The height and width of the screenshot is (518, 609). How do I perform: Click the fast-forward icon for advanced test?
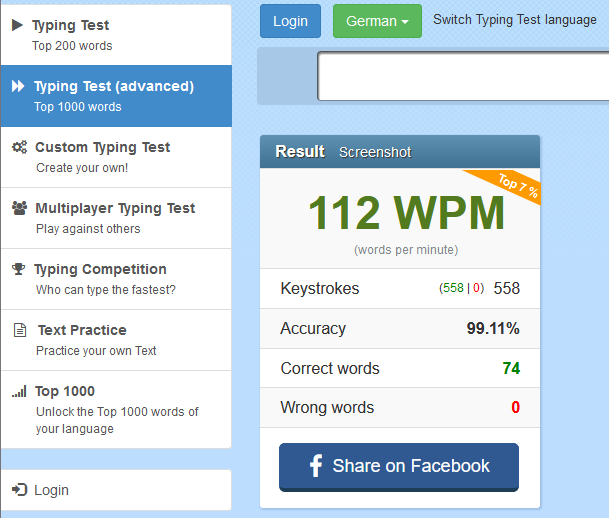coord(18,87)
